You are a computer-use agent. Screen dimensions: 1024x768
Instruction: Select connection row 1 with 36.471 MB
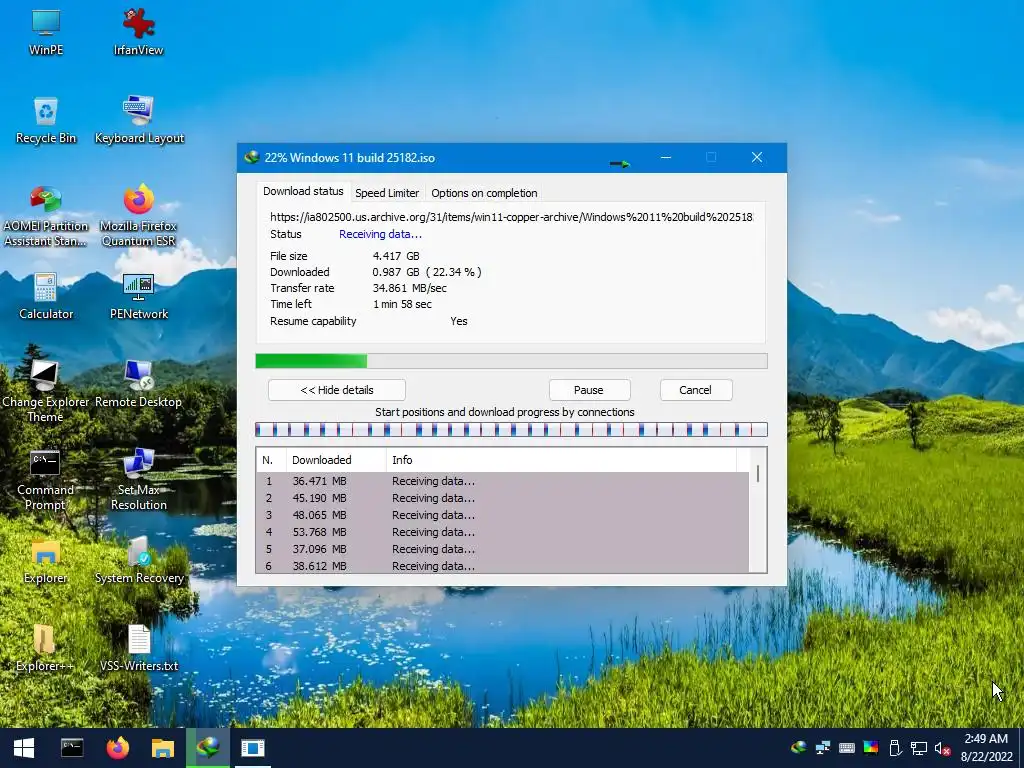tap(503, 481)
